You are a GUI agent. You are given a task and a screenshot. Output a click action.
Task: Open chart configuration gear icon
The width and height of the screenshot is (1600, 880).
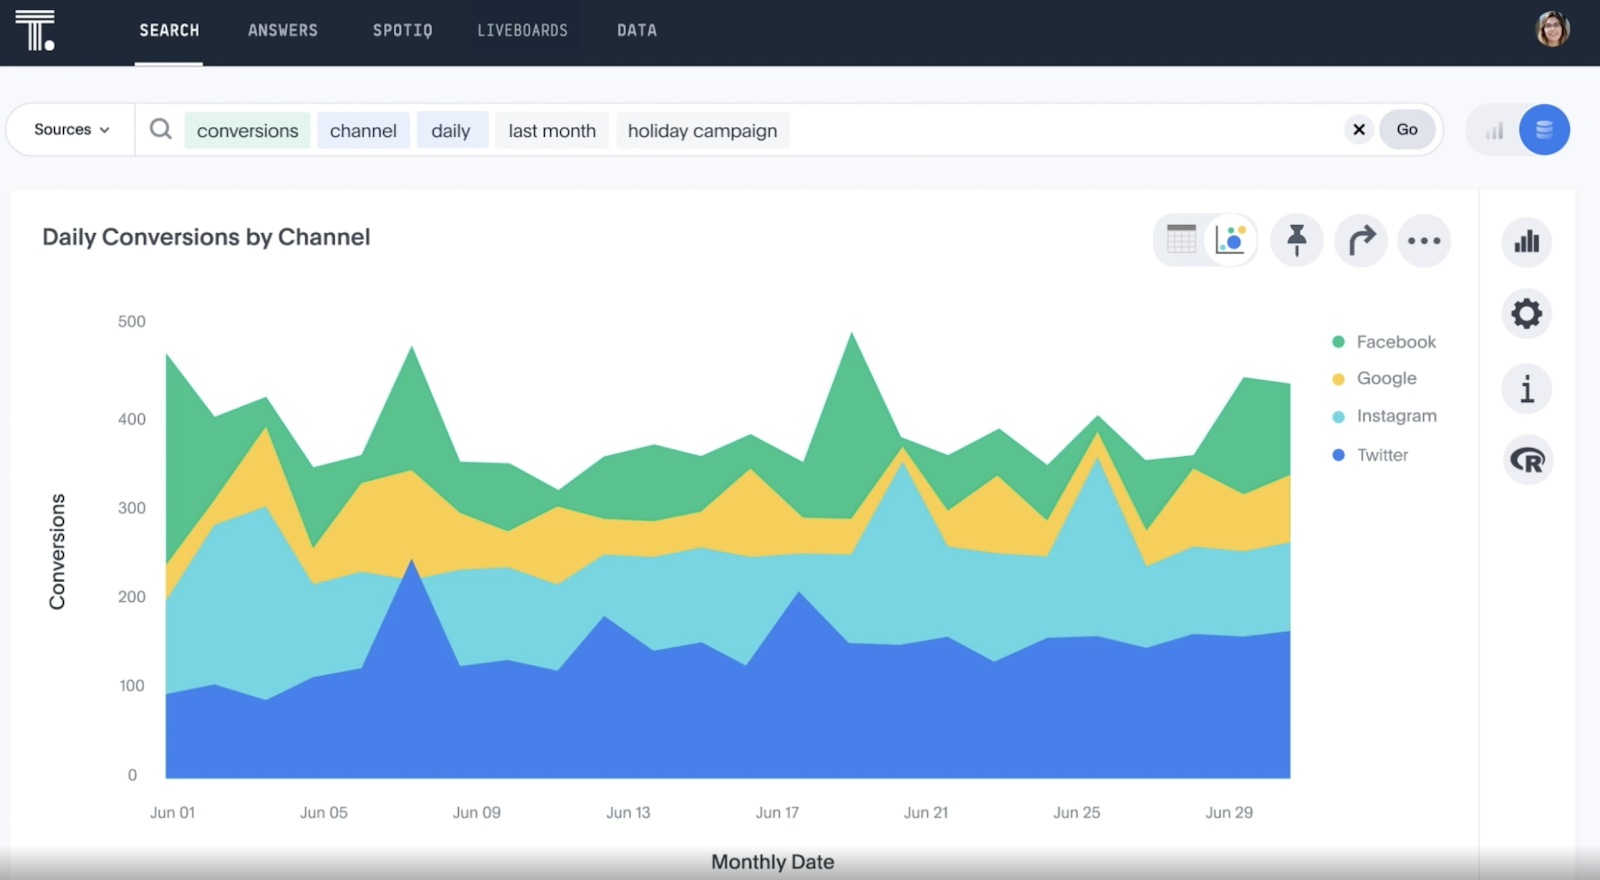[x=1527, y=314]
